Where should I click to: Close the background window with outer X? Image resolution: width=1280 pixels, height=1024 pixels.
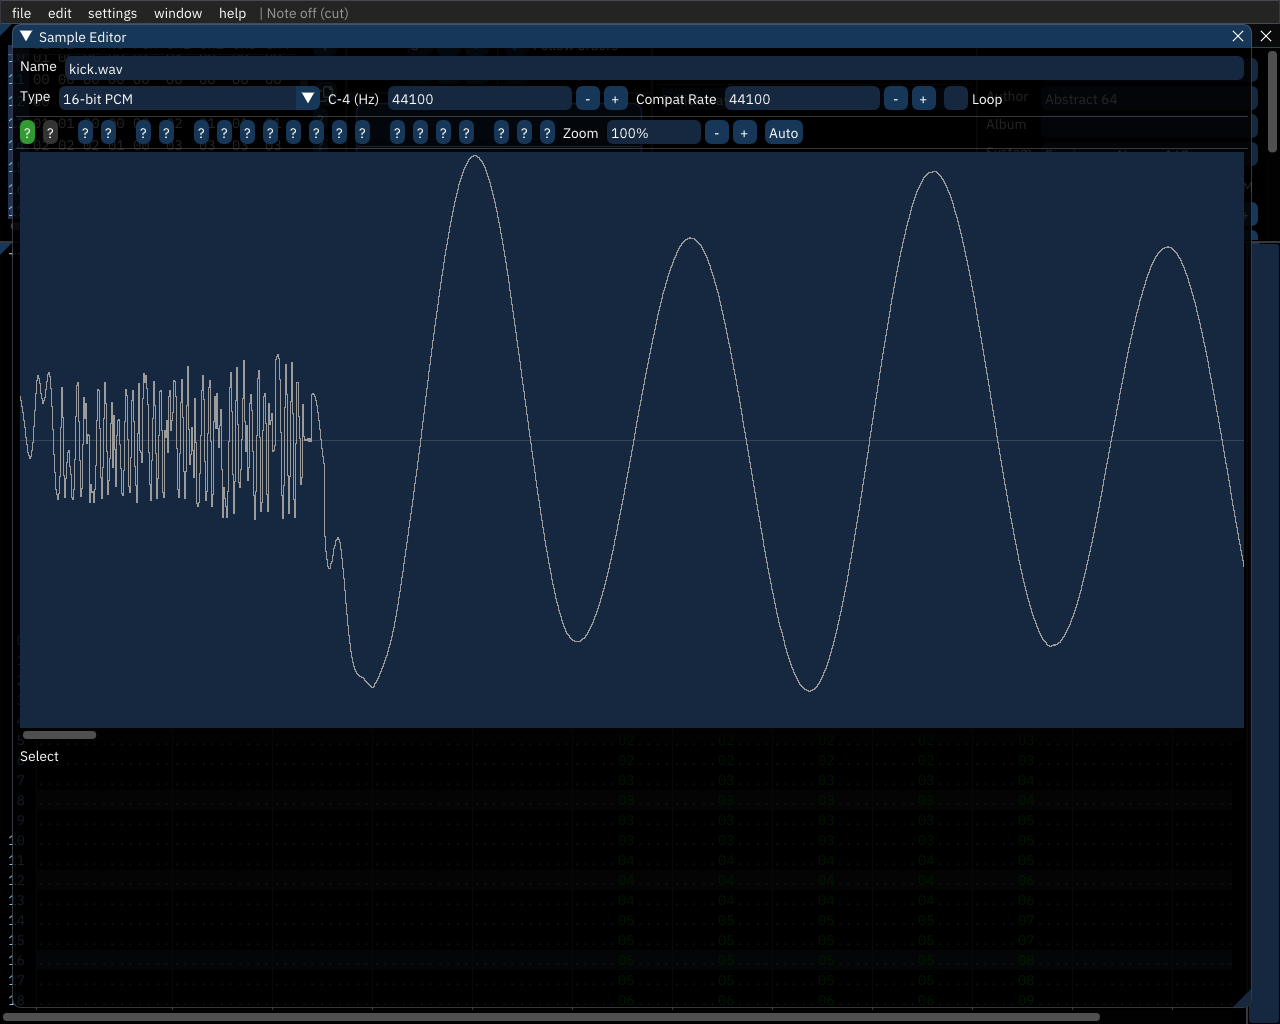1266,36
